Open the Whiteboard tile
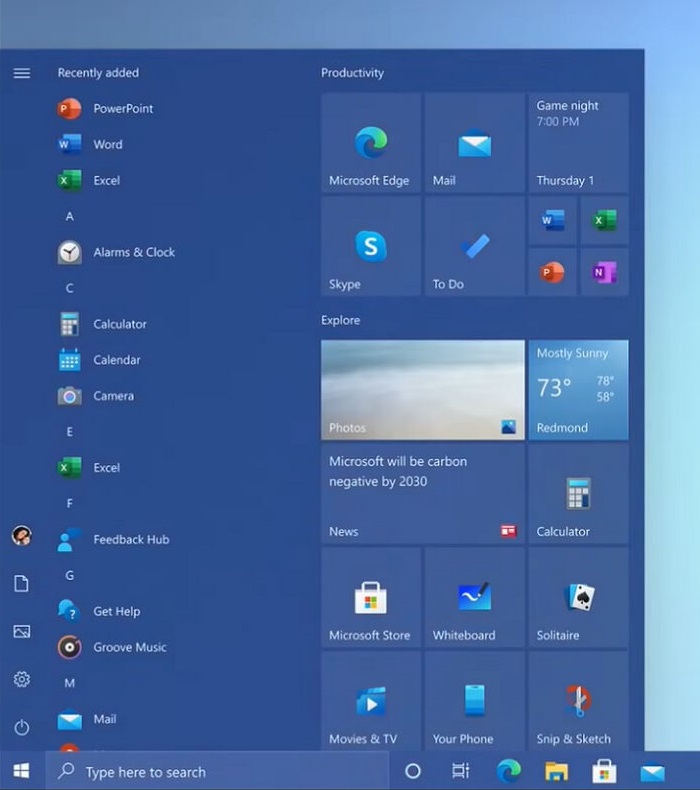Image resolution: width=700 pixels, height=790 pixels. click(x=474, y=597)
